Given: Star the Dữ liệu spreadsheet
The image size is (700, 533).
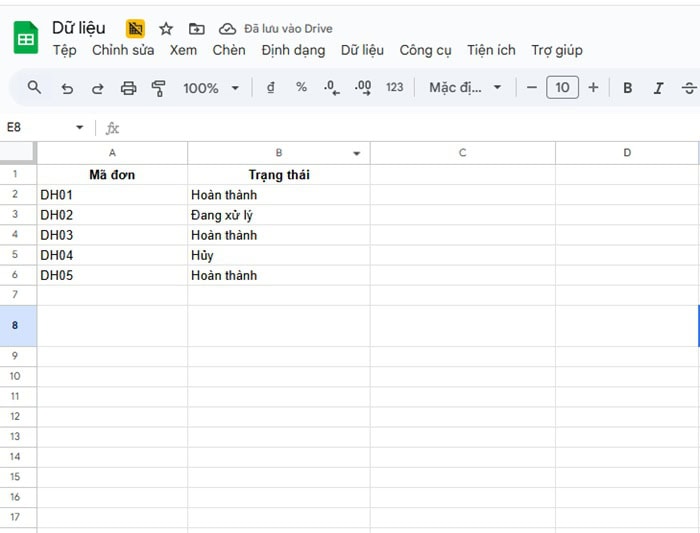Looking at the screenshot, I should click(166, 29).
